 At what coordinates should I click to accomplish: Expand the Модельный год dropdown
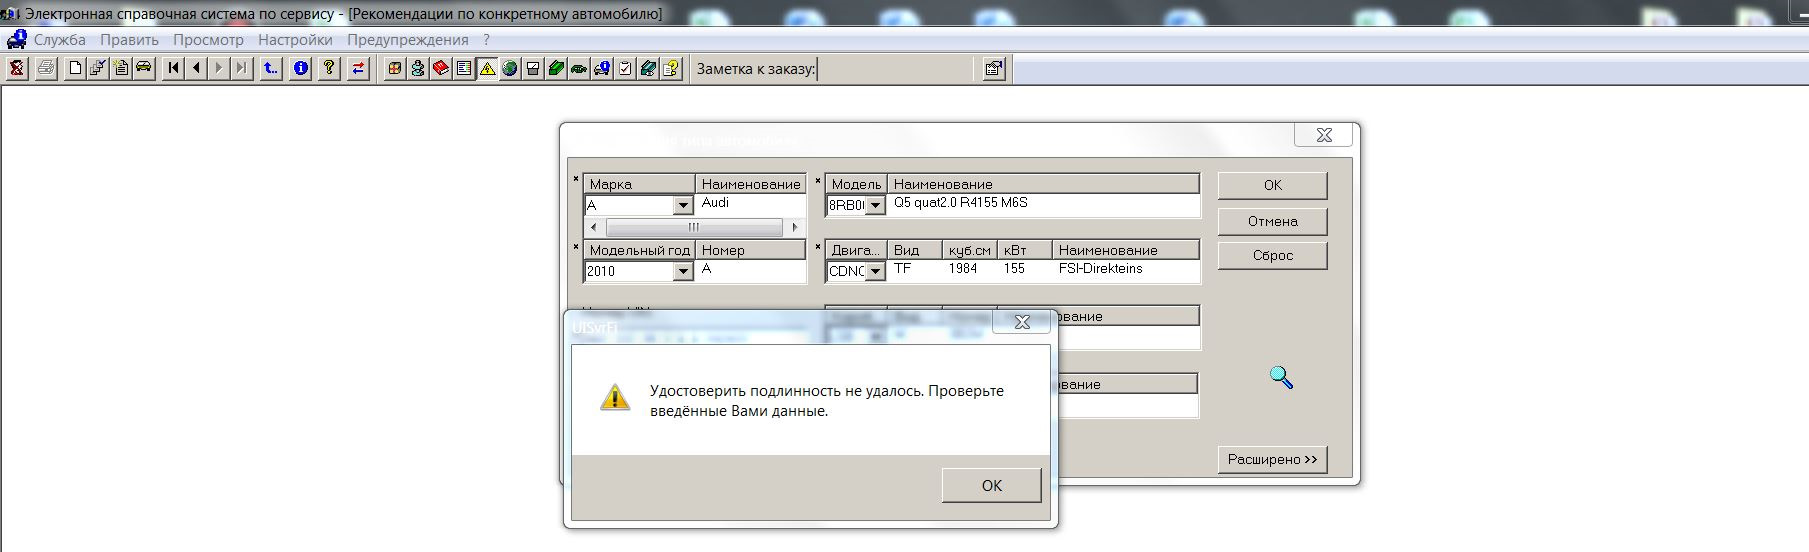pos(683,272)
